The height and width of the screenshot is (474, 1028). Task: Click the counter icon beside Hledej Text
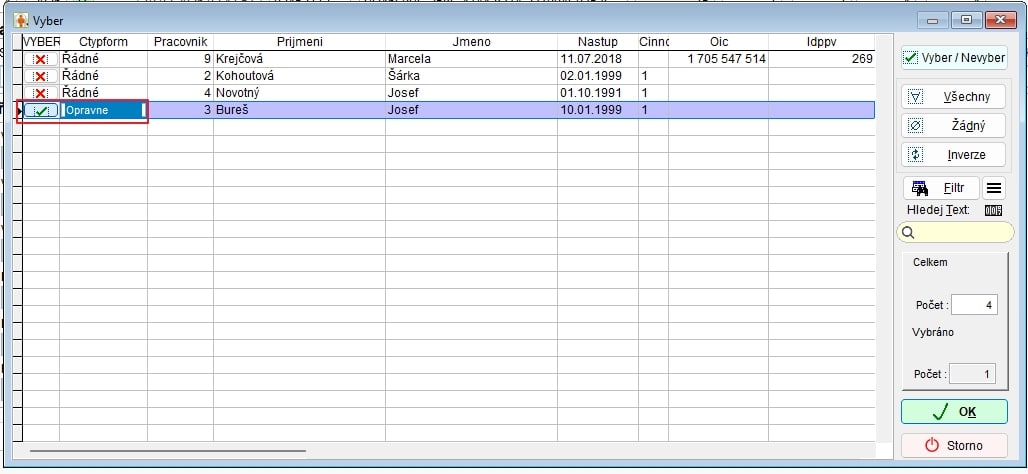point(993,210)
